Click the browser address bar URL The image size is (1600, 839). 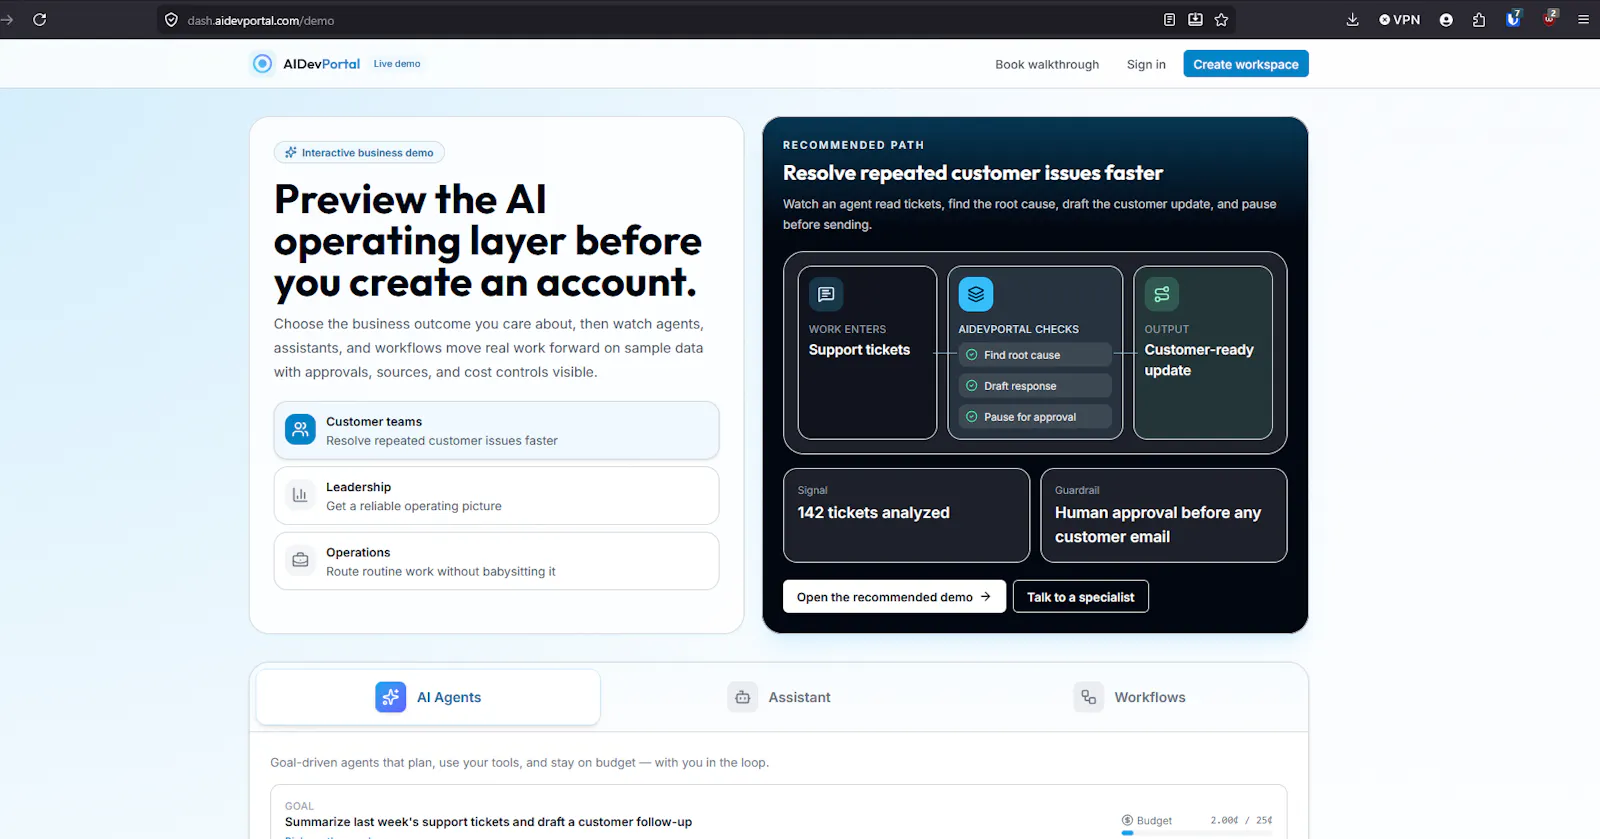pos(261,20)
